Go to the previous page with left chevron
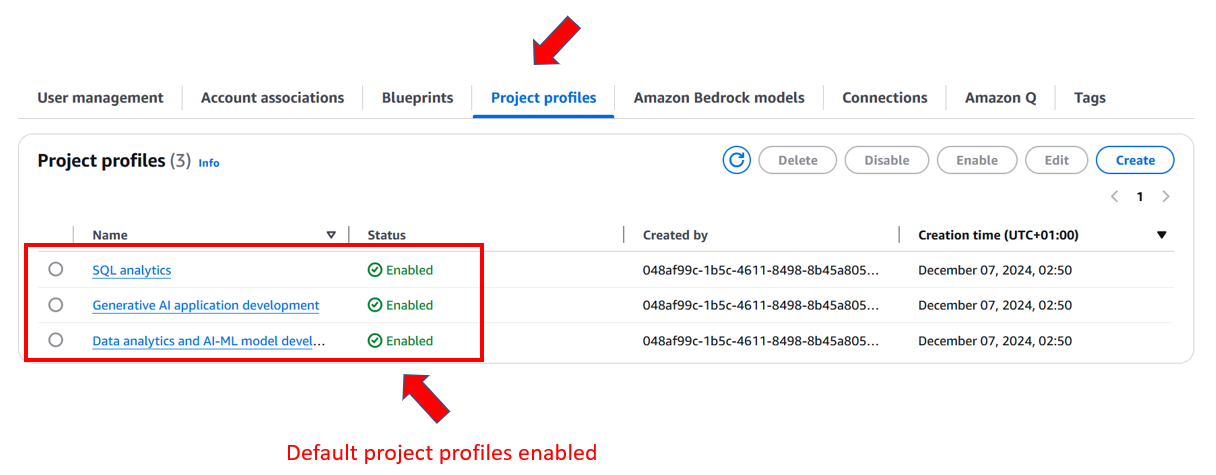 [1115, 197]
